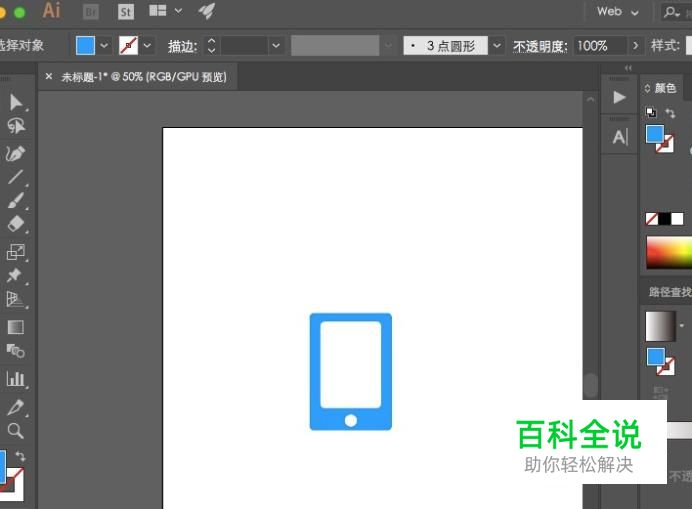Screen dimensions: 692x509
Task: Pick a color from the spectrum bar
Action: (669, 252)
